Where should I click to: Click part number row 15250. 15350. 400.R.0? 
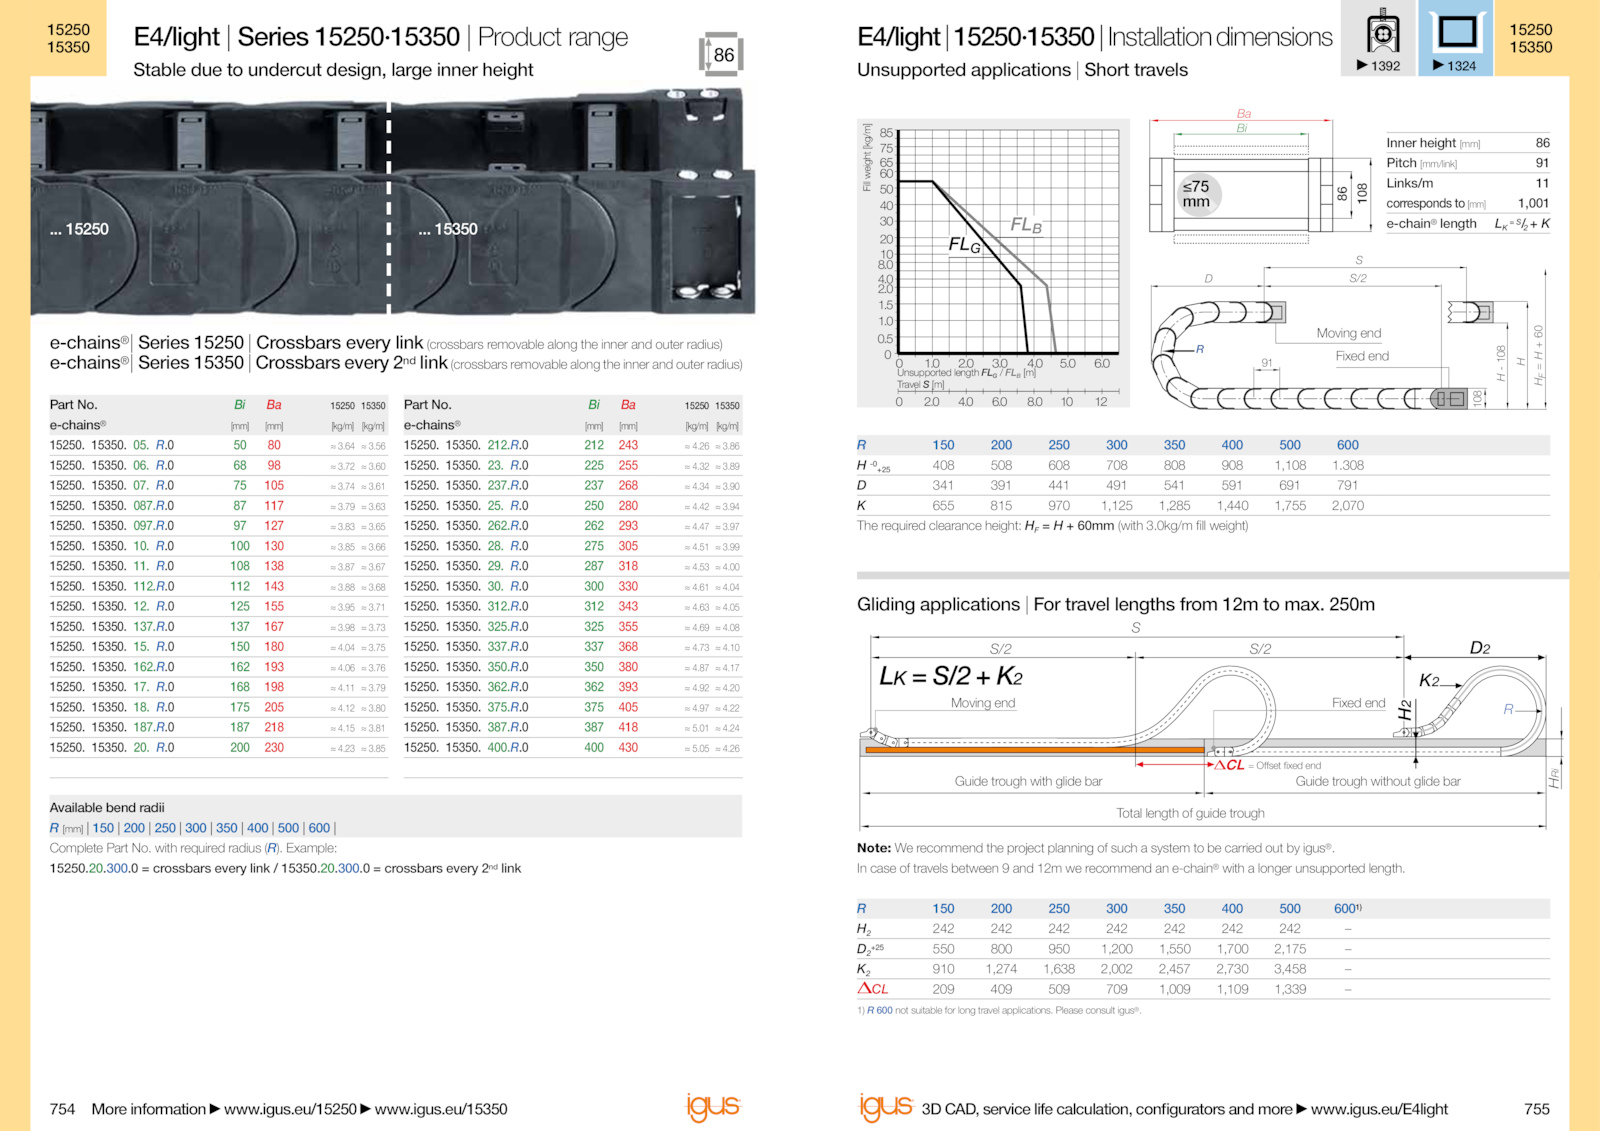[573, 748]
